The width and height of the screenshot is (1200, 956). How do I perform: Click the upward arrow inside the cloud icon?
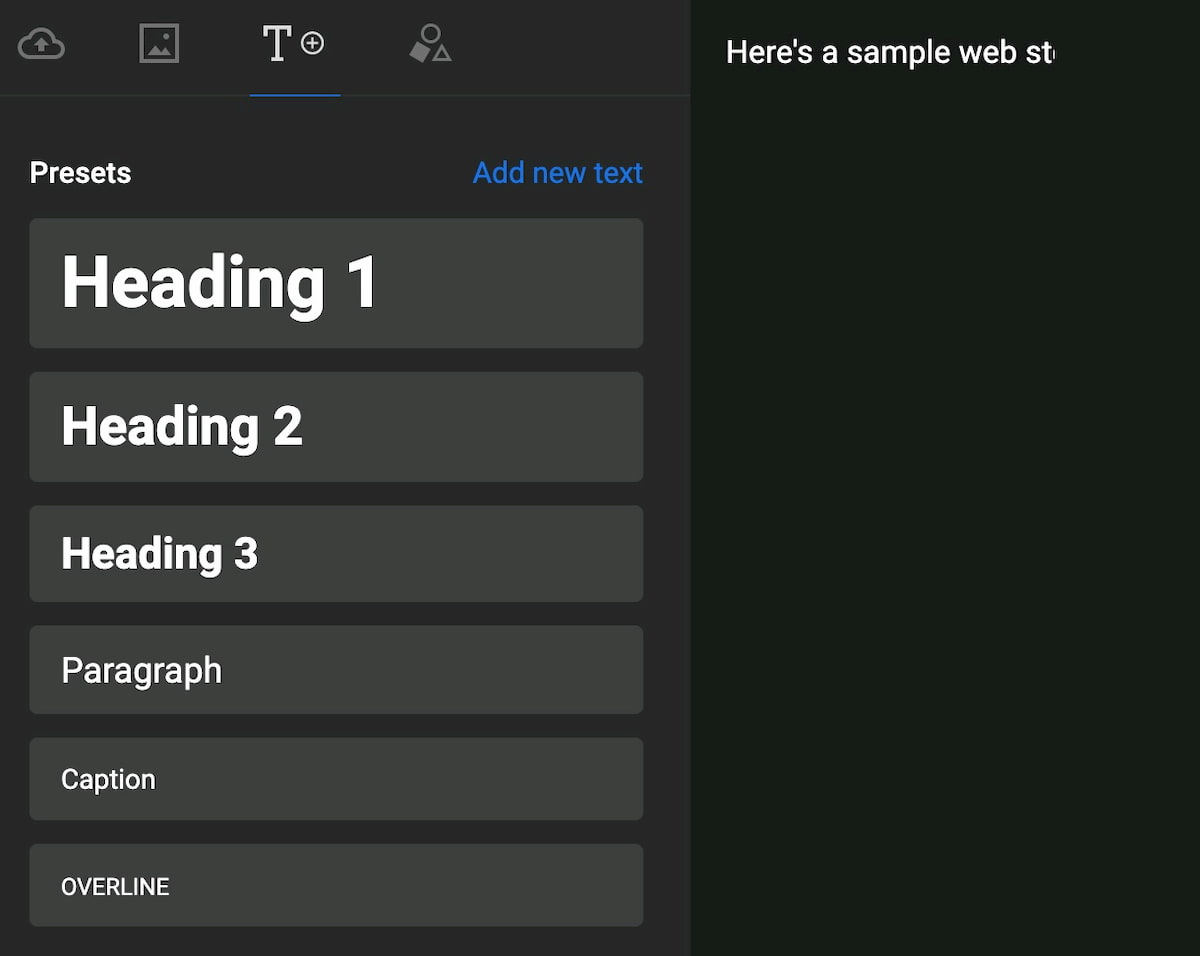click(x=42, y=44)
